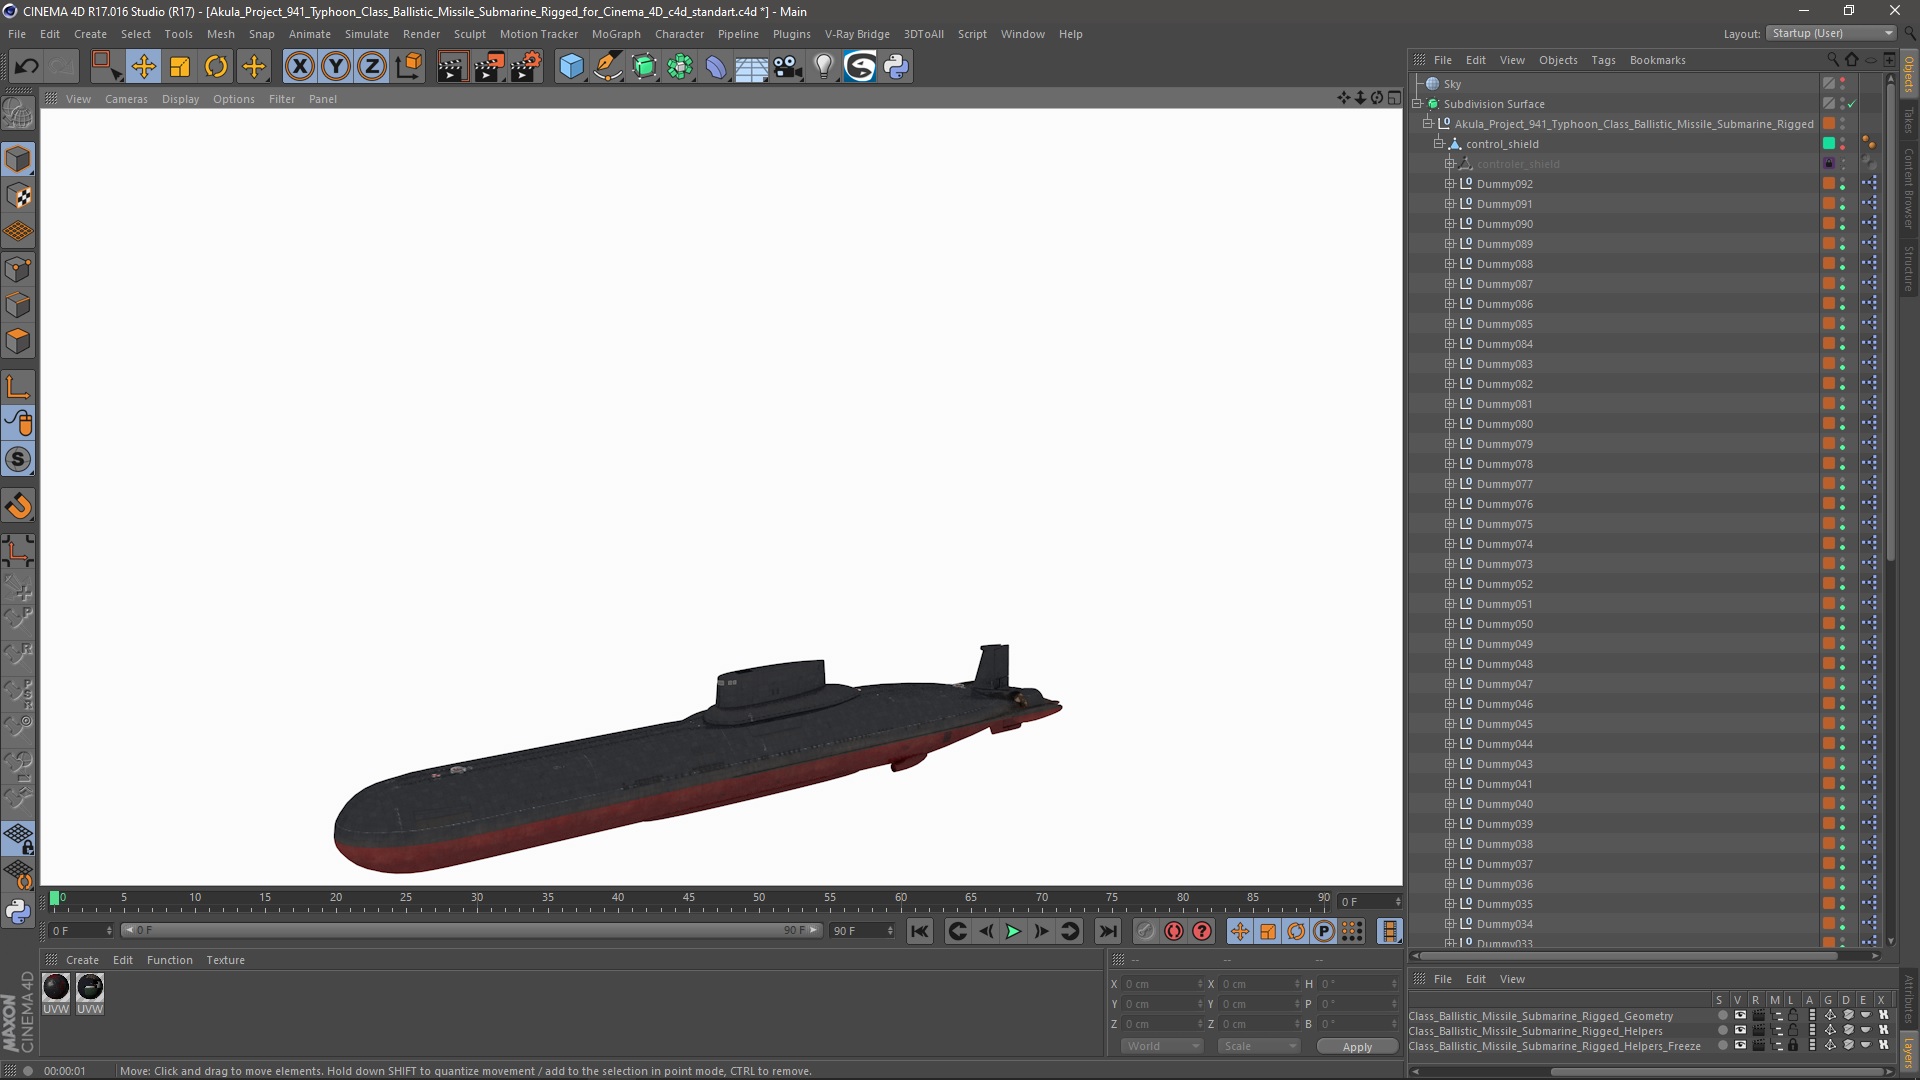Image resolution: width=1920 pixels, height=1080 pixels.
Task: Toggle visibility eye for Rigged_Geometry layer
Action: click(x=1740, y=1016)
